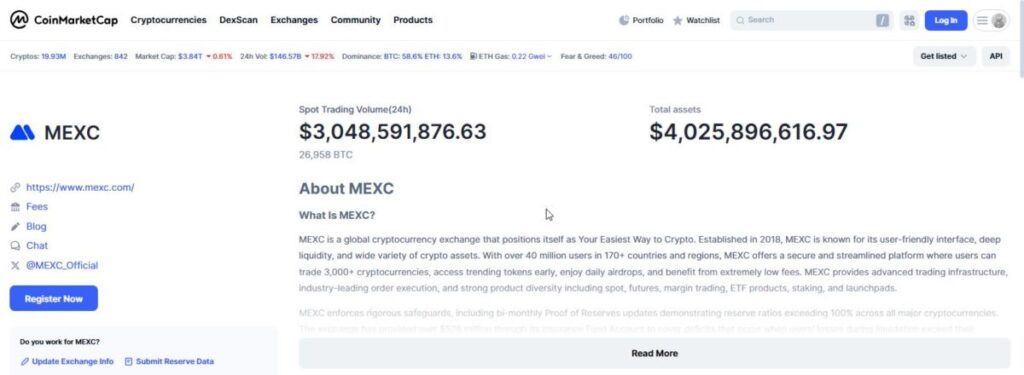Click the Log In button

coord(946,20)
